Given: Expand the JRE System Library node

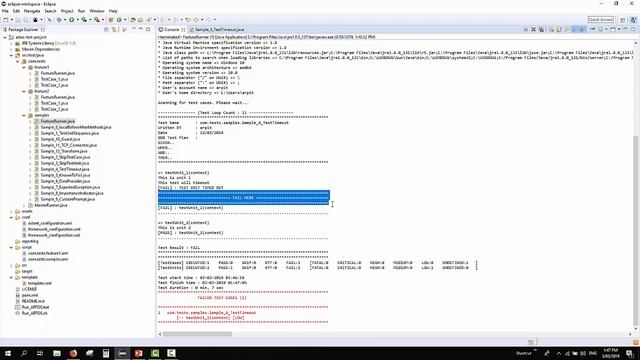Looking at the screenshot, I should click(x=11, y=43).
